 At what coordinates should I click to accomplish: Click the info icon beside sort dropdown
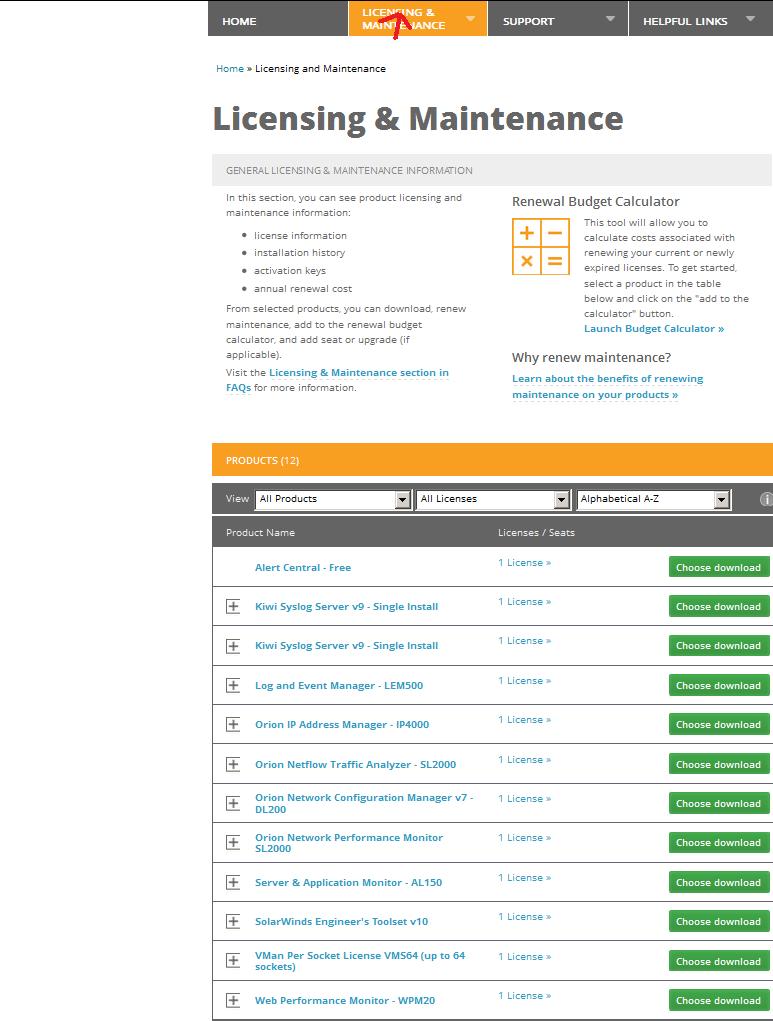[x=766, y=499]
